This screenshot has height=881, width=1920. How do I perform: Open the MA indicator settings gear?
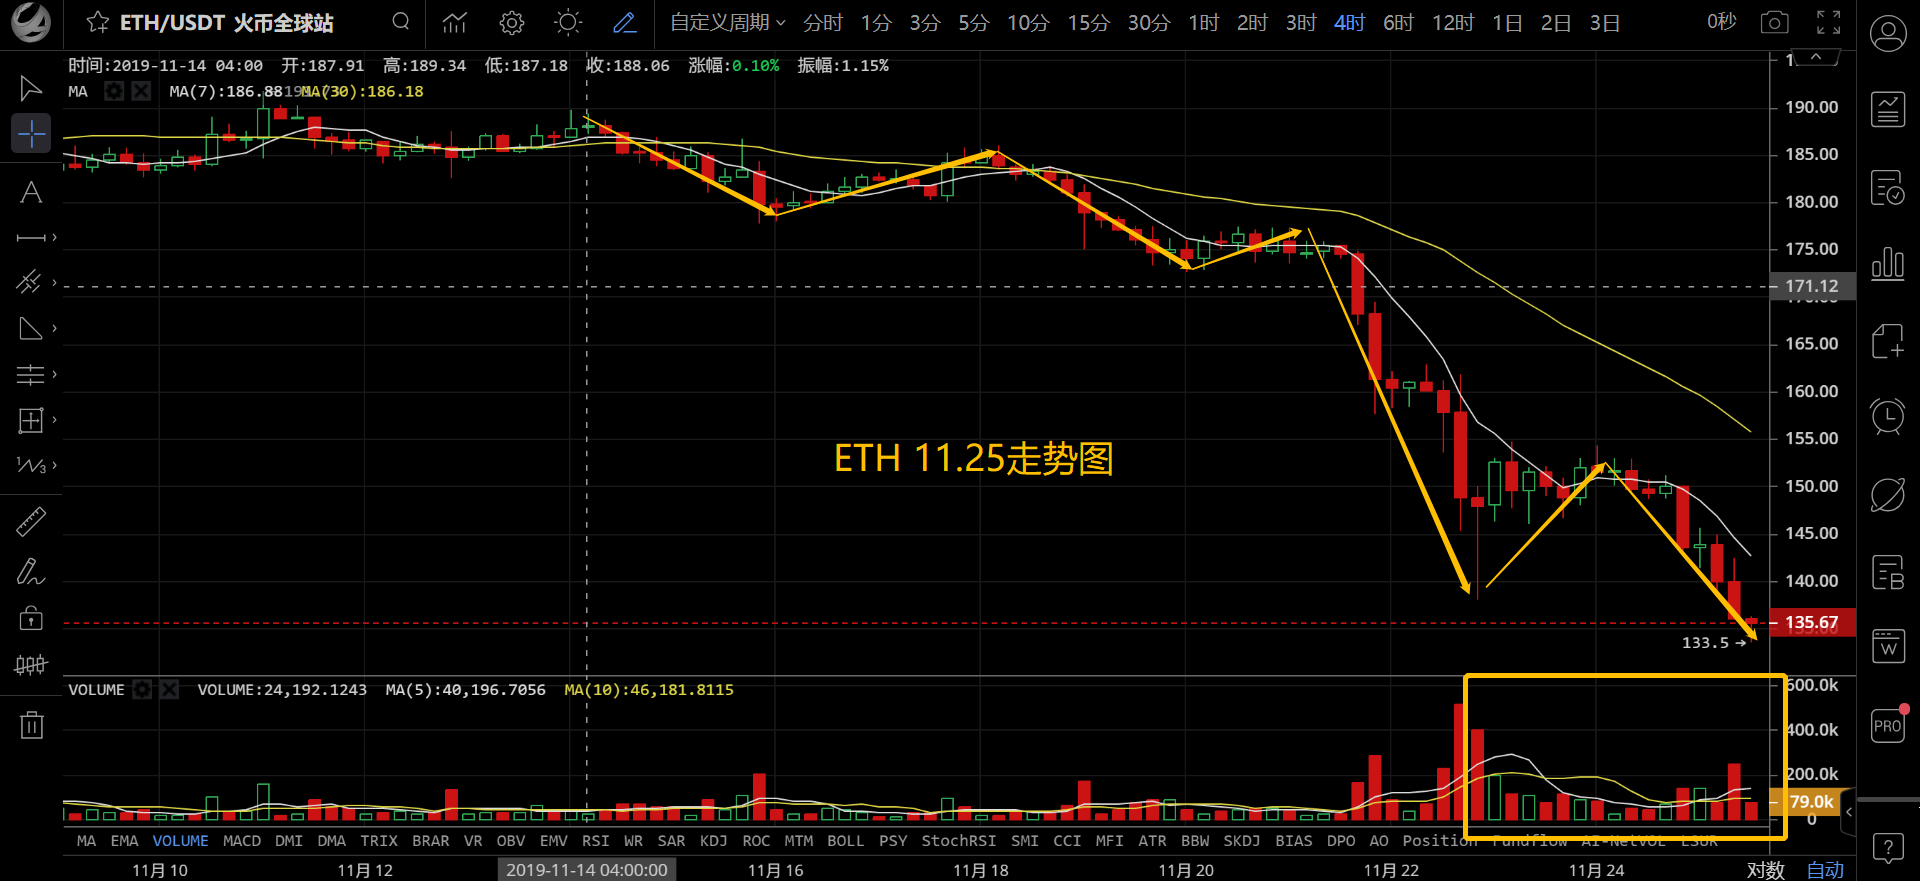(x=114, y=91)
